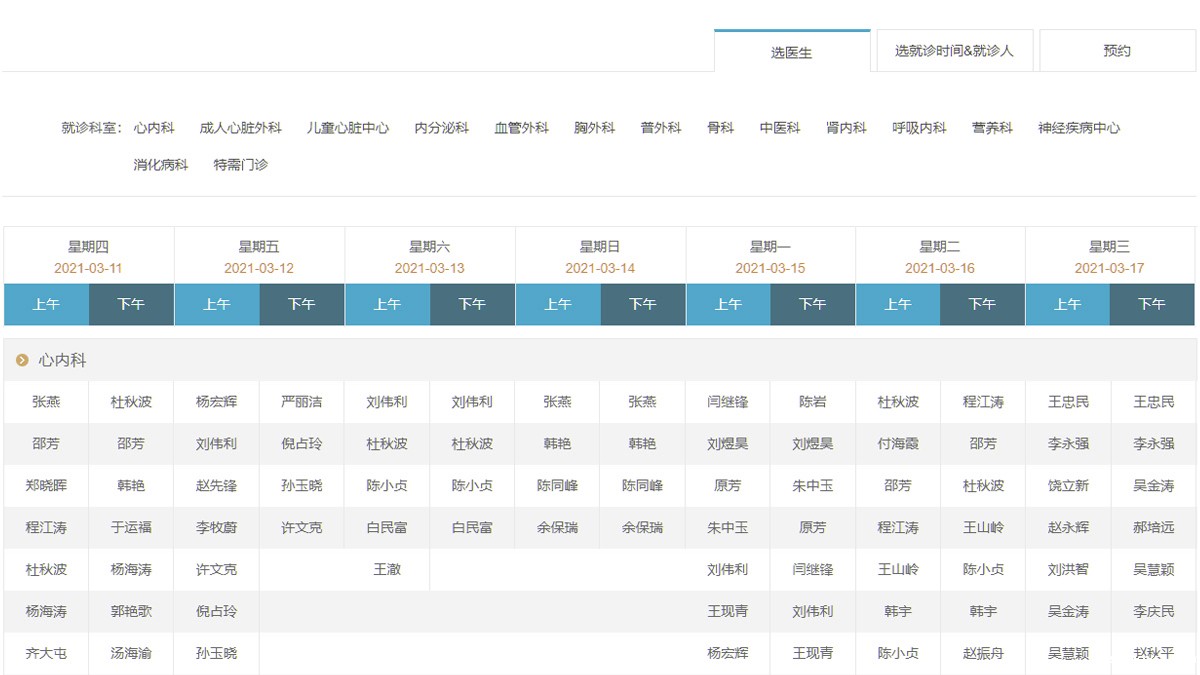Select doctor 齐大屯
The height and width of the screenshot is (675, 1200).
(x=46, y=653)
